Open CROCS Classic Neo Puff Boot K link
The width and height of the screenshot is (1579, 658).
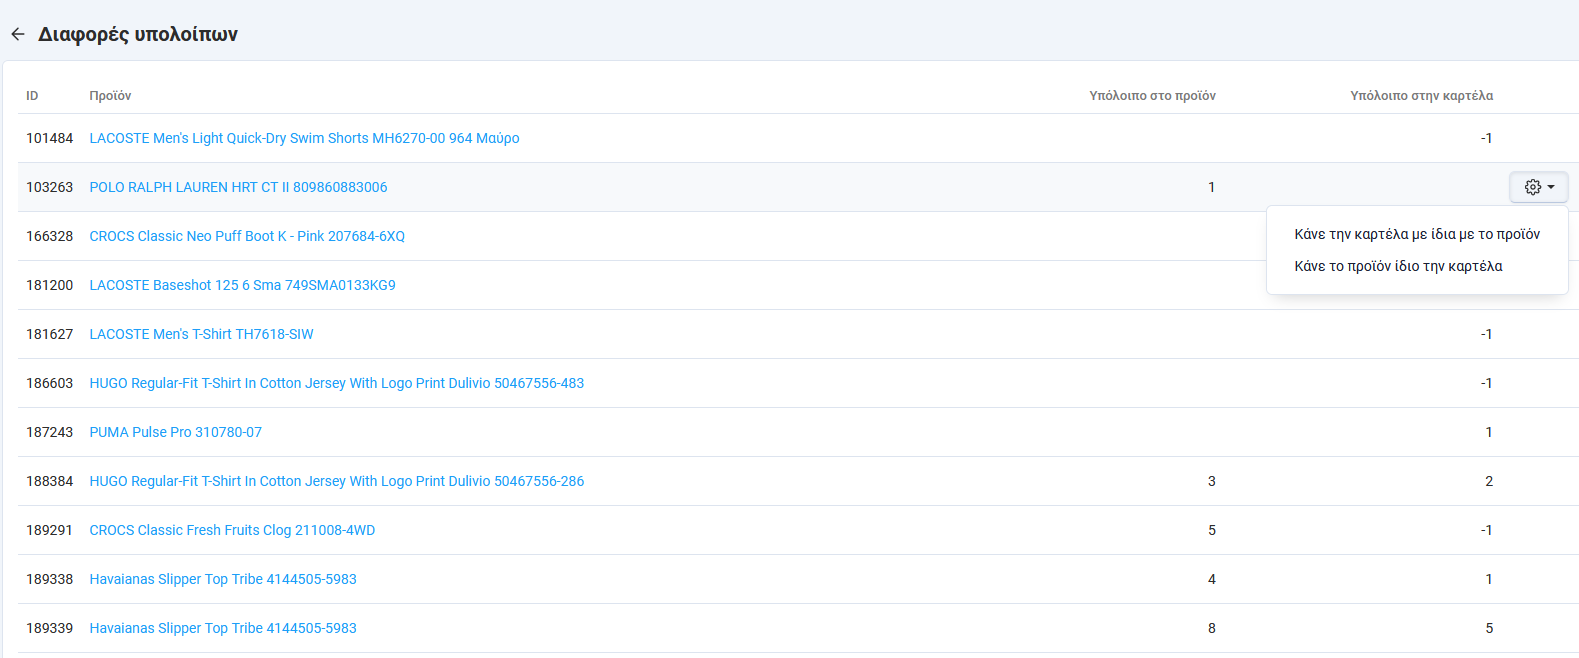[247, 236]
